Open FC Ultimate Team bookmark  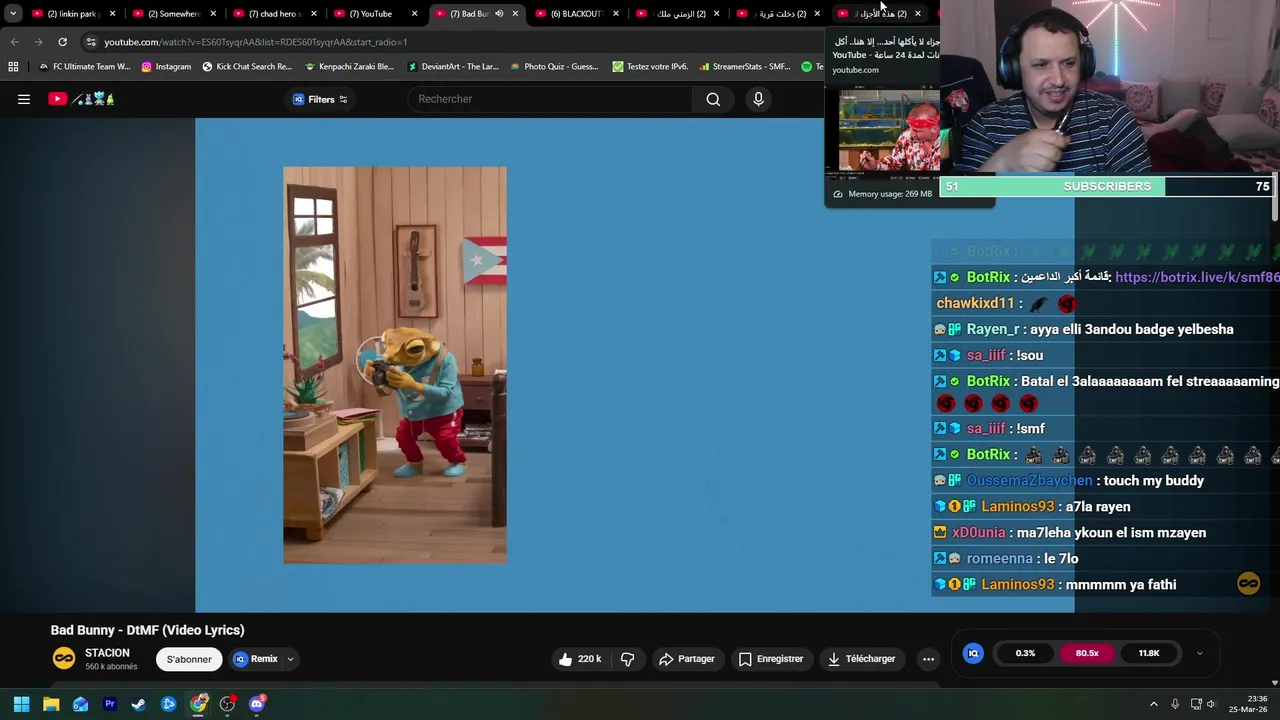(84, 67)
